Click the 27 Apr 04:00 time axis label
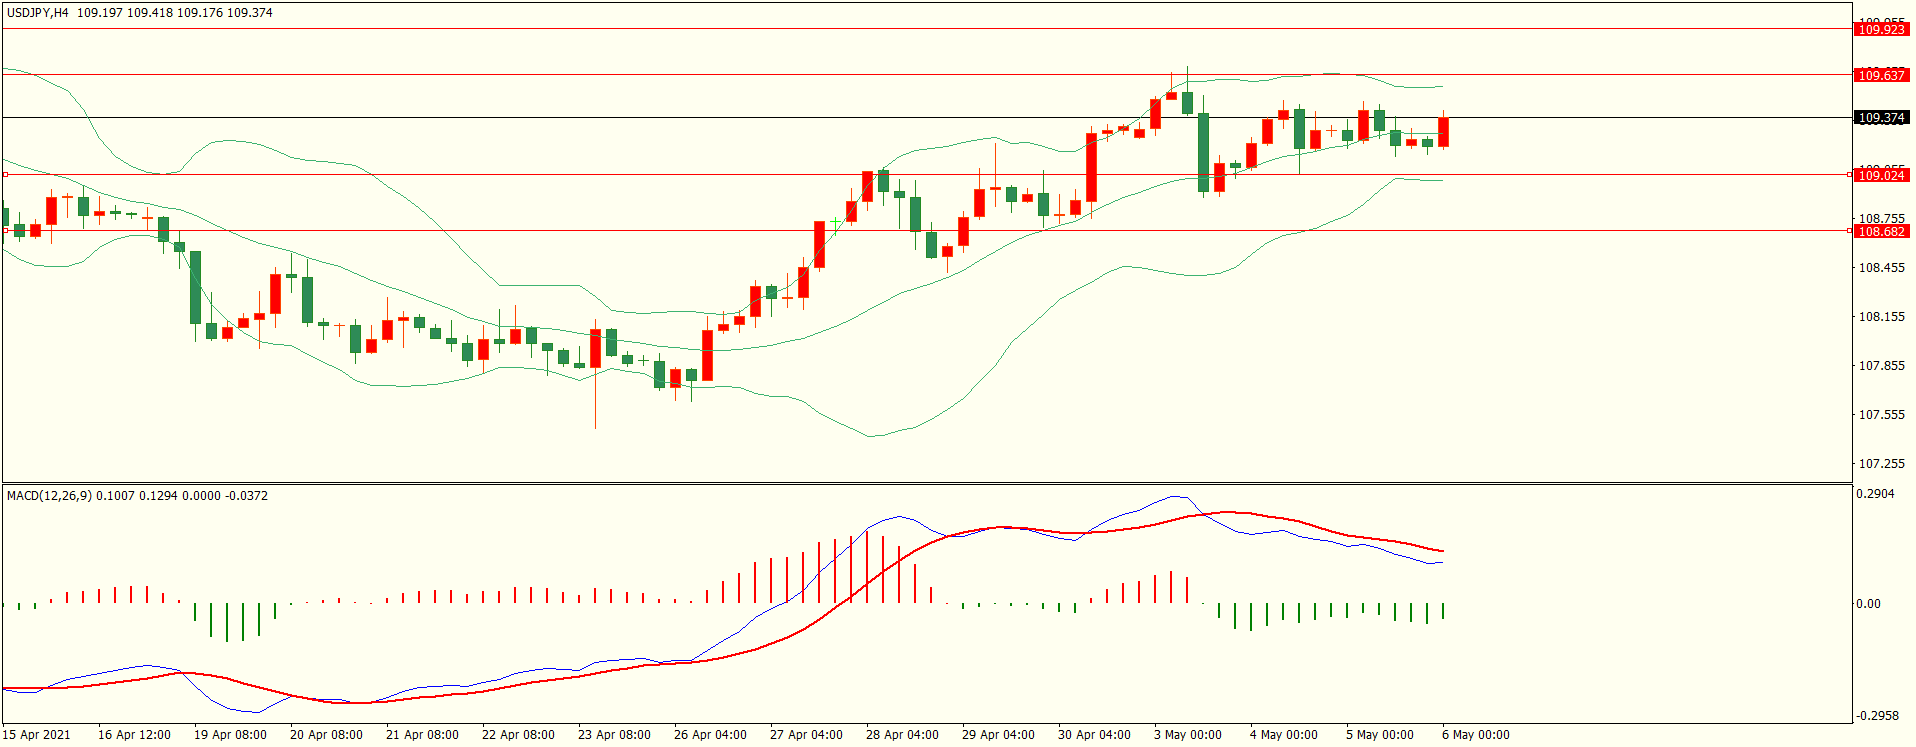1916x747 pixels. click(806, 735)
